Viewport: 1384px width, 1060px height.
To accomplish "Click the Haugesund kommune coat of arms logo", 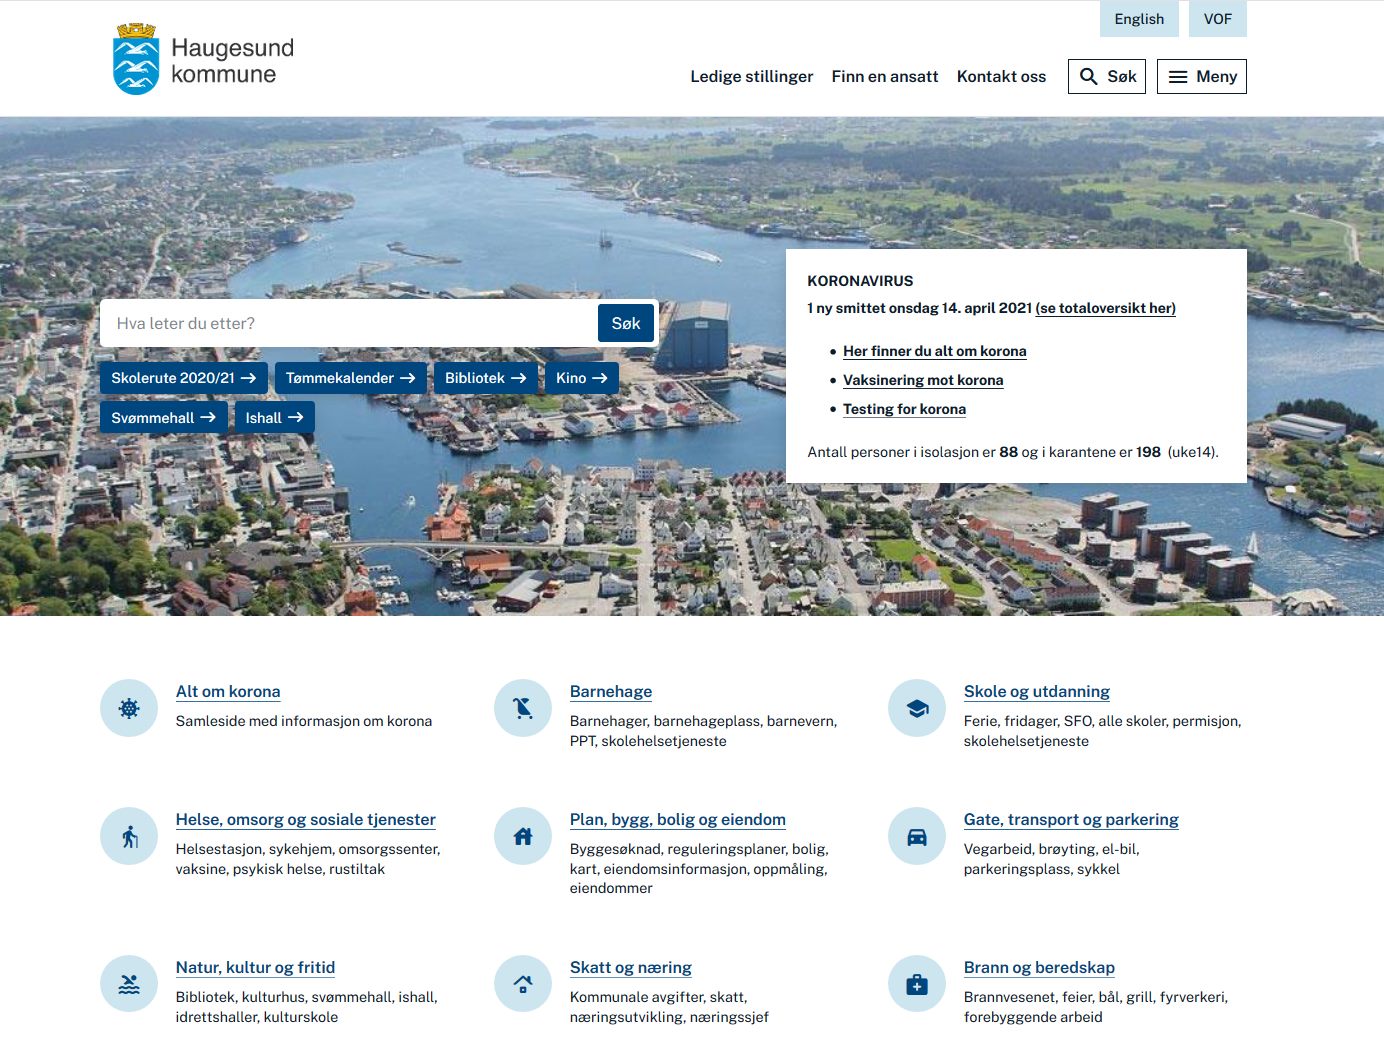I will click(136, 59).
